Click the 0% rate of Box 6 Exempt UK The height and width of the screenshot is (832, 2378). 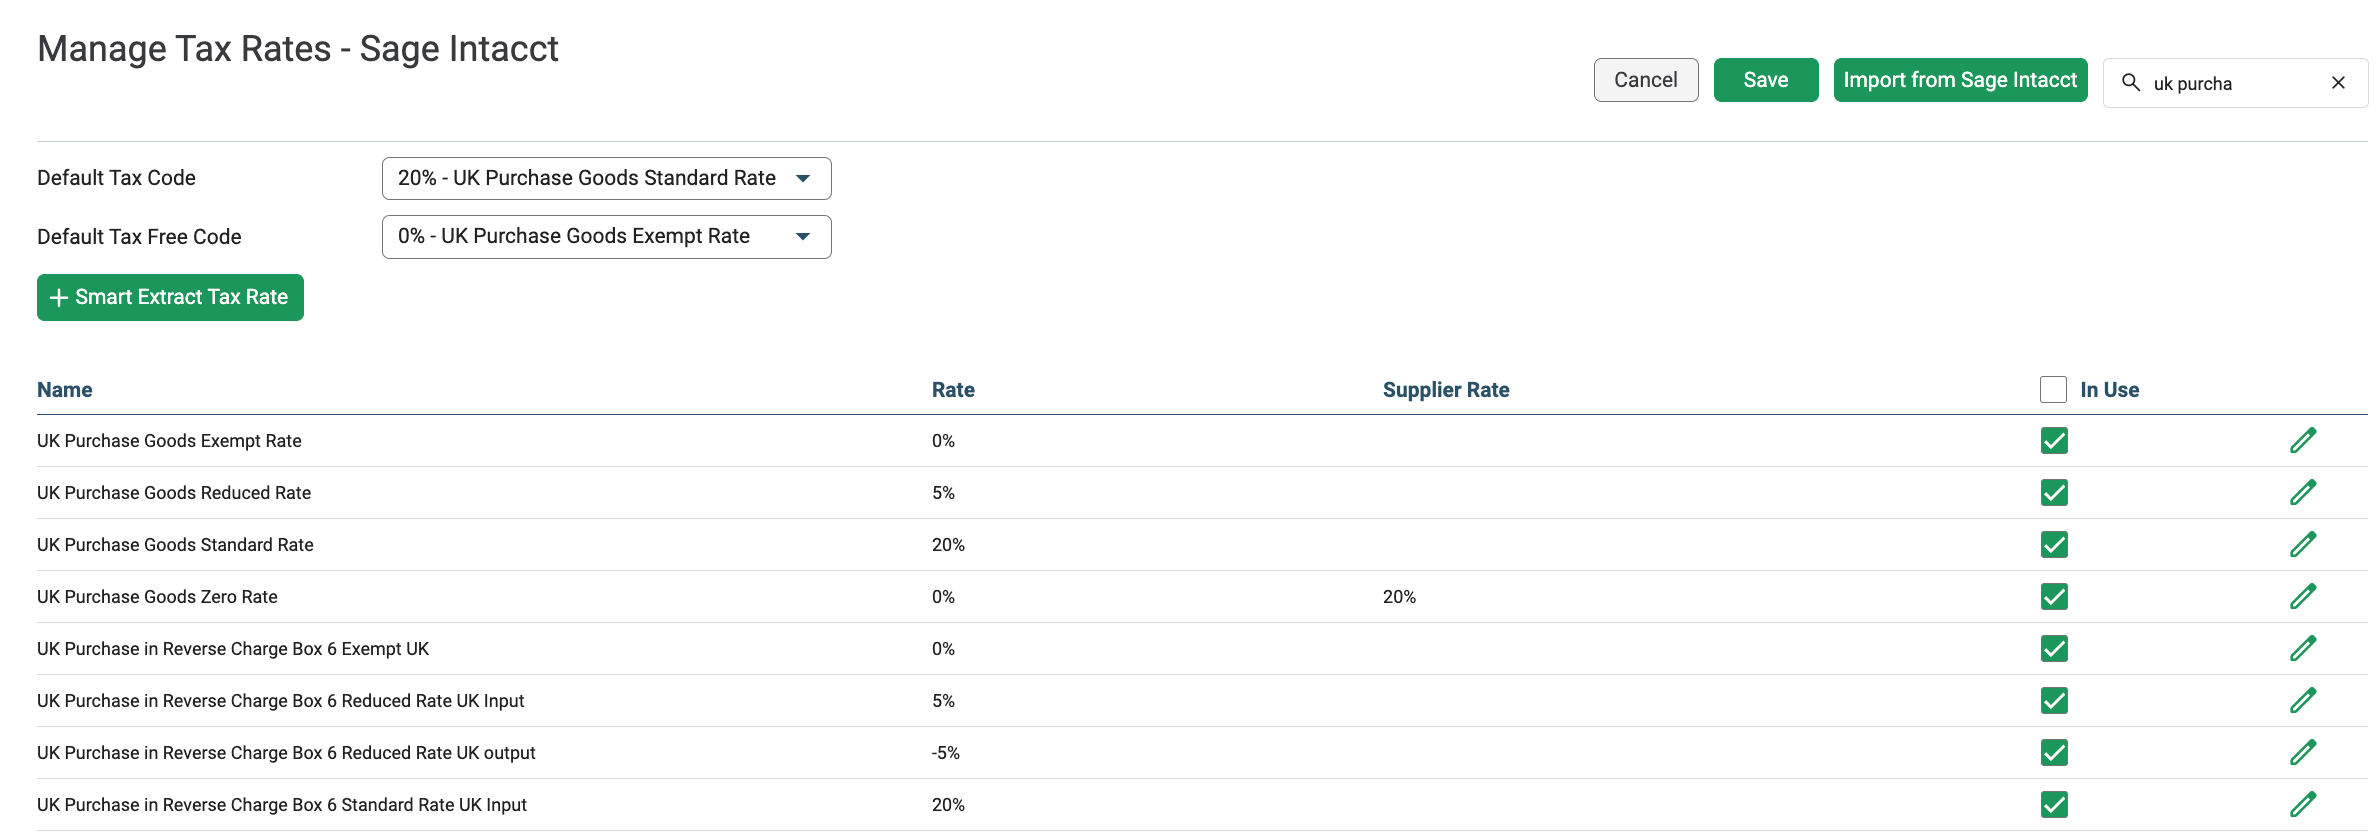(943, 649)
